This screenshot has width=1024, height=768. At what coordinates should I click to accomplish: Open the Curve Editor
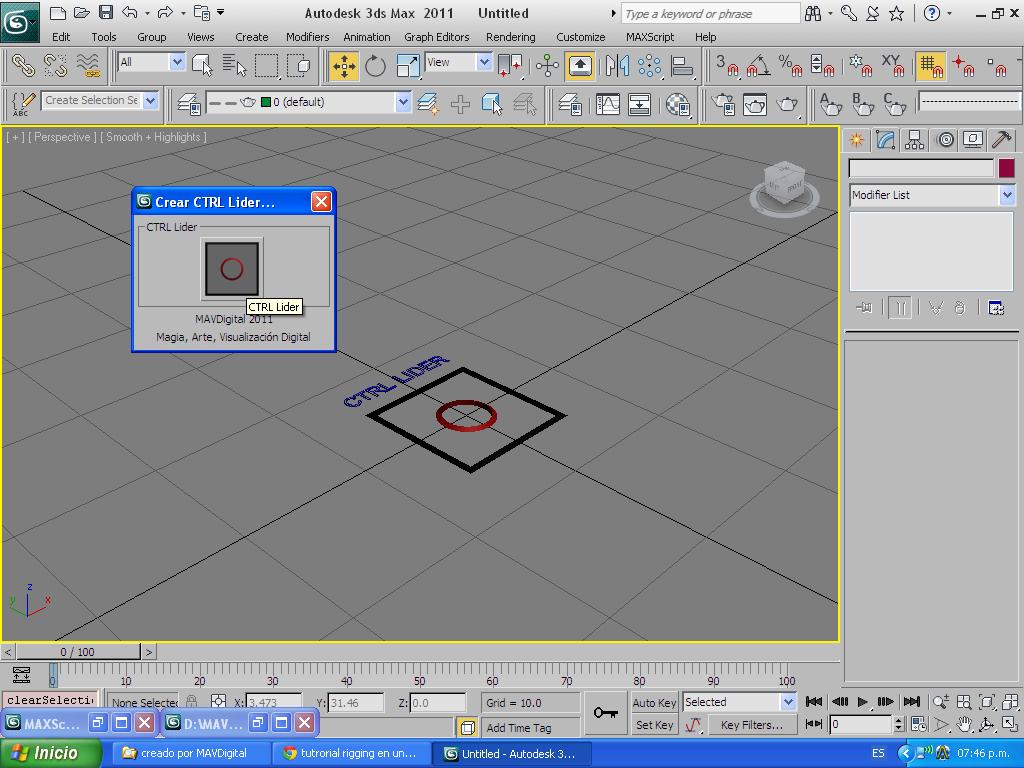point(607,104)
